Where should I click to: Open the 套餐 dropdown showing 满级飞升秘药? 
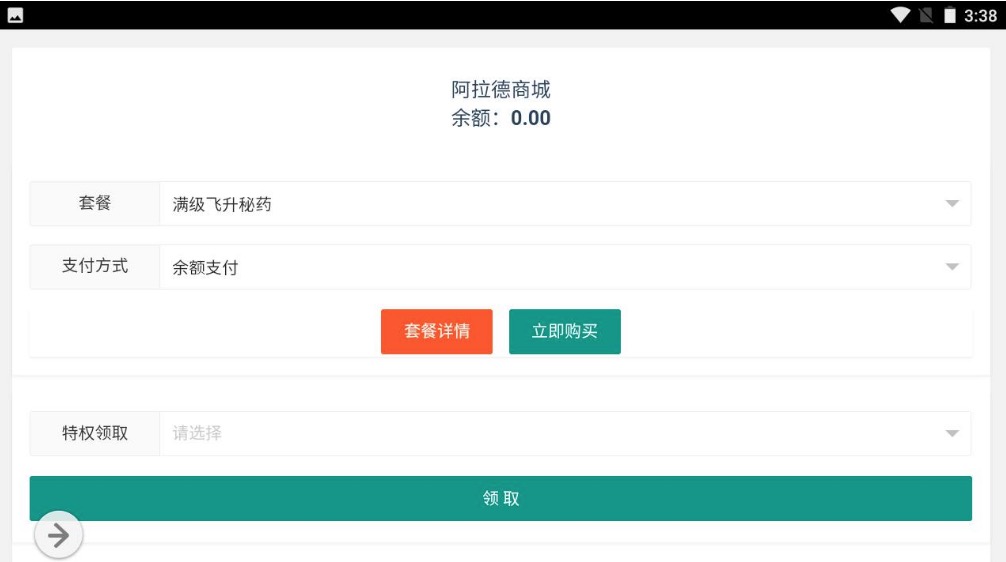(x=565, y=203)
